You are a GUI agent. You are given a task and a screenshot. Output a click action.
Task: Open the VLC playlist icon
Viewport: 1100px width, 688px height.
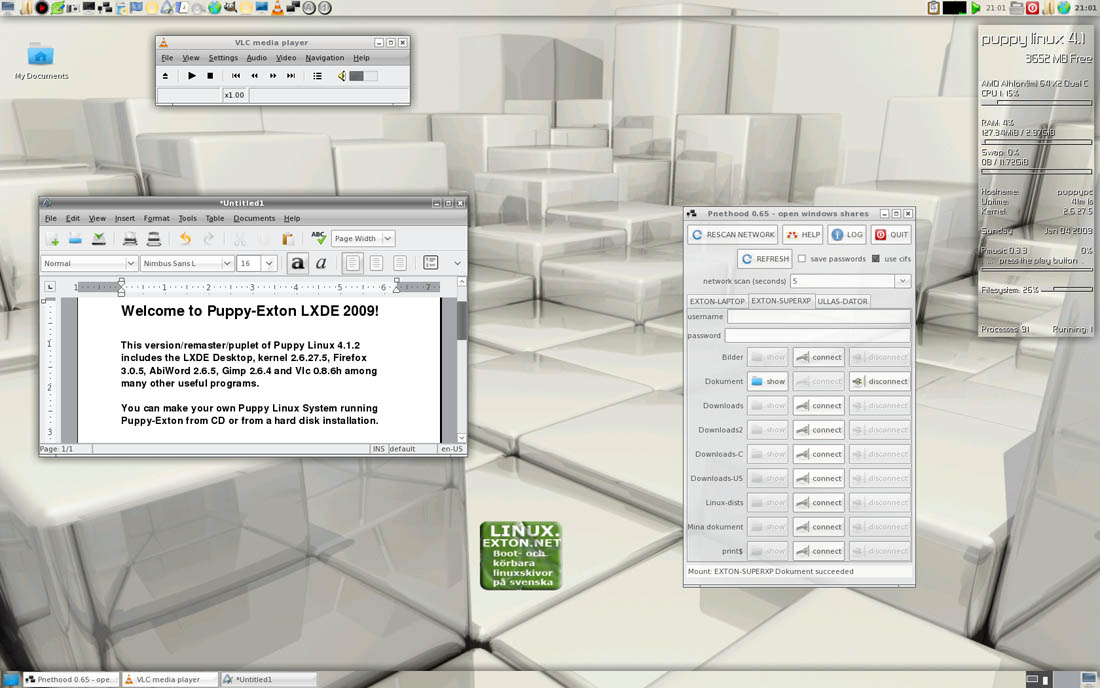point(318,76)
